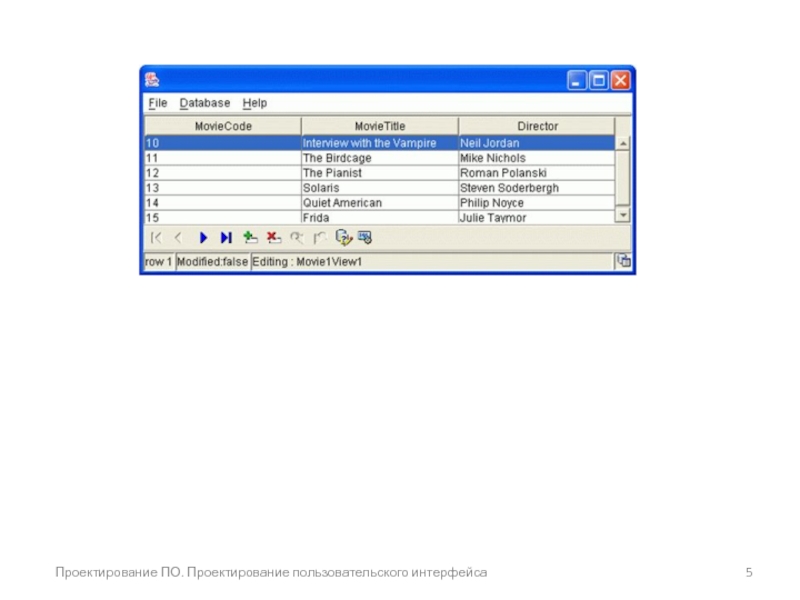800x600 pixels.
Task: Open the File menu
Action: (158, 103)
